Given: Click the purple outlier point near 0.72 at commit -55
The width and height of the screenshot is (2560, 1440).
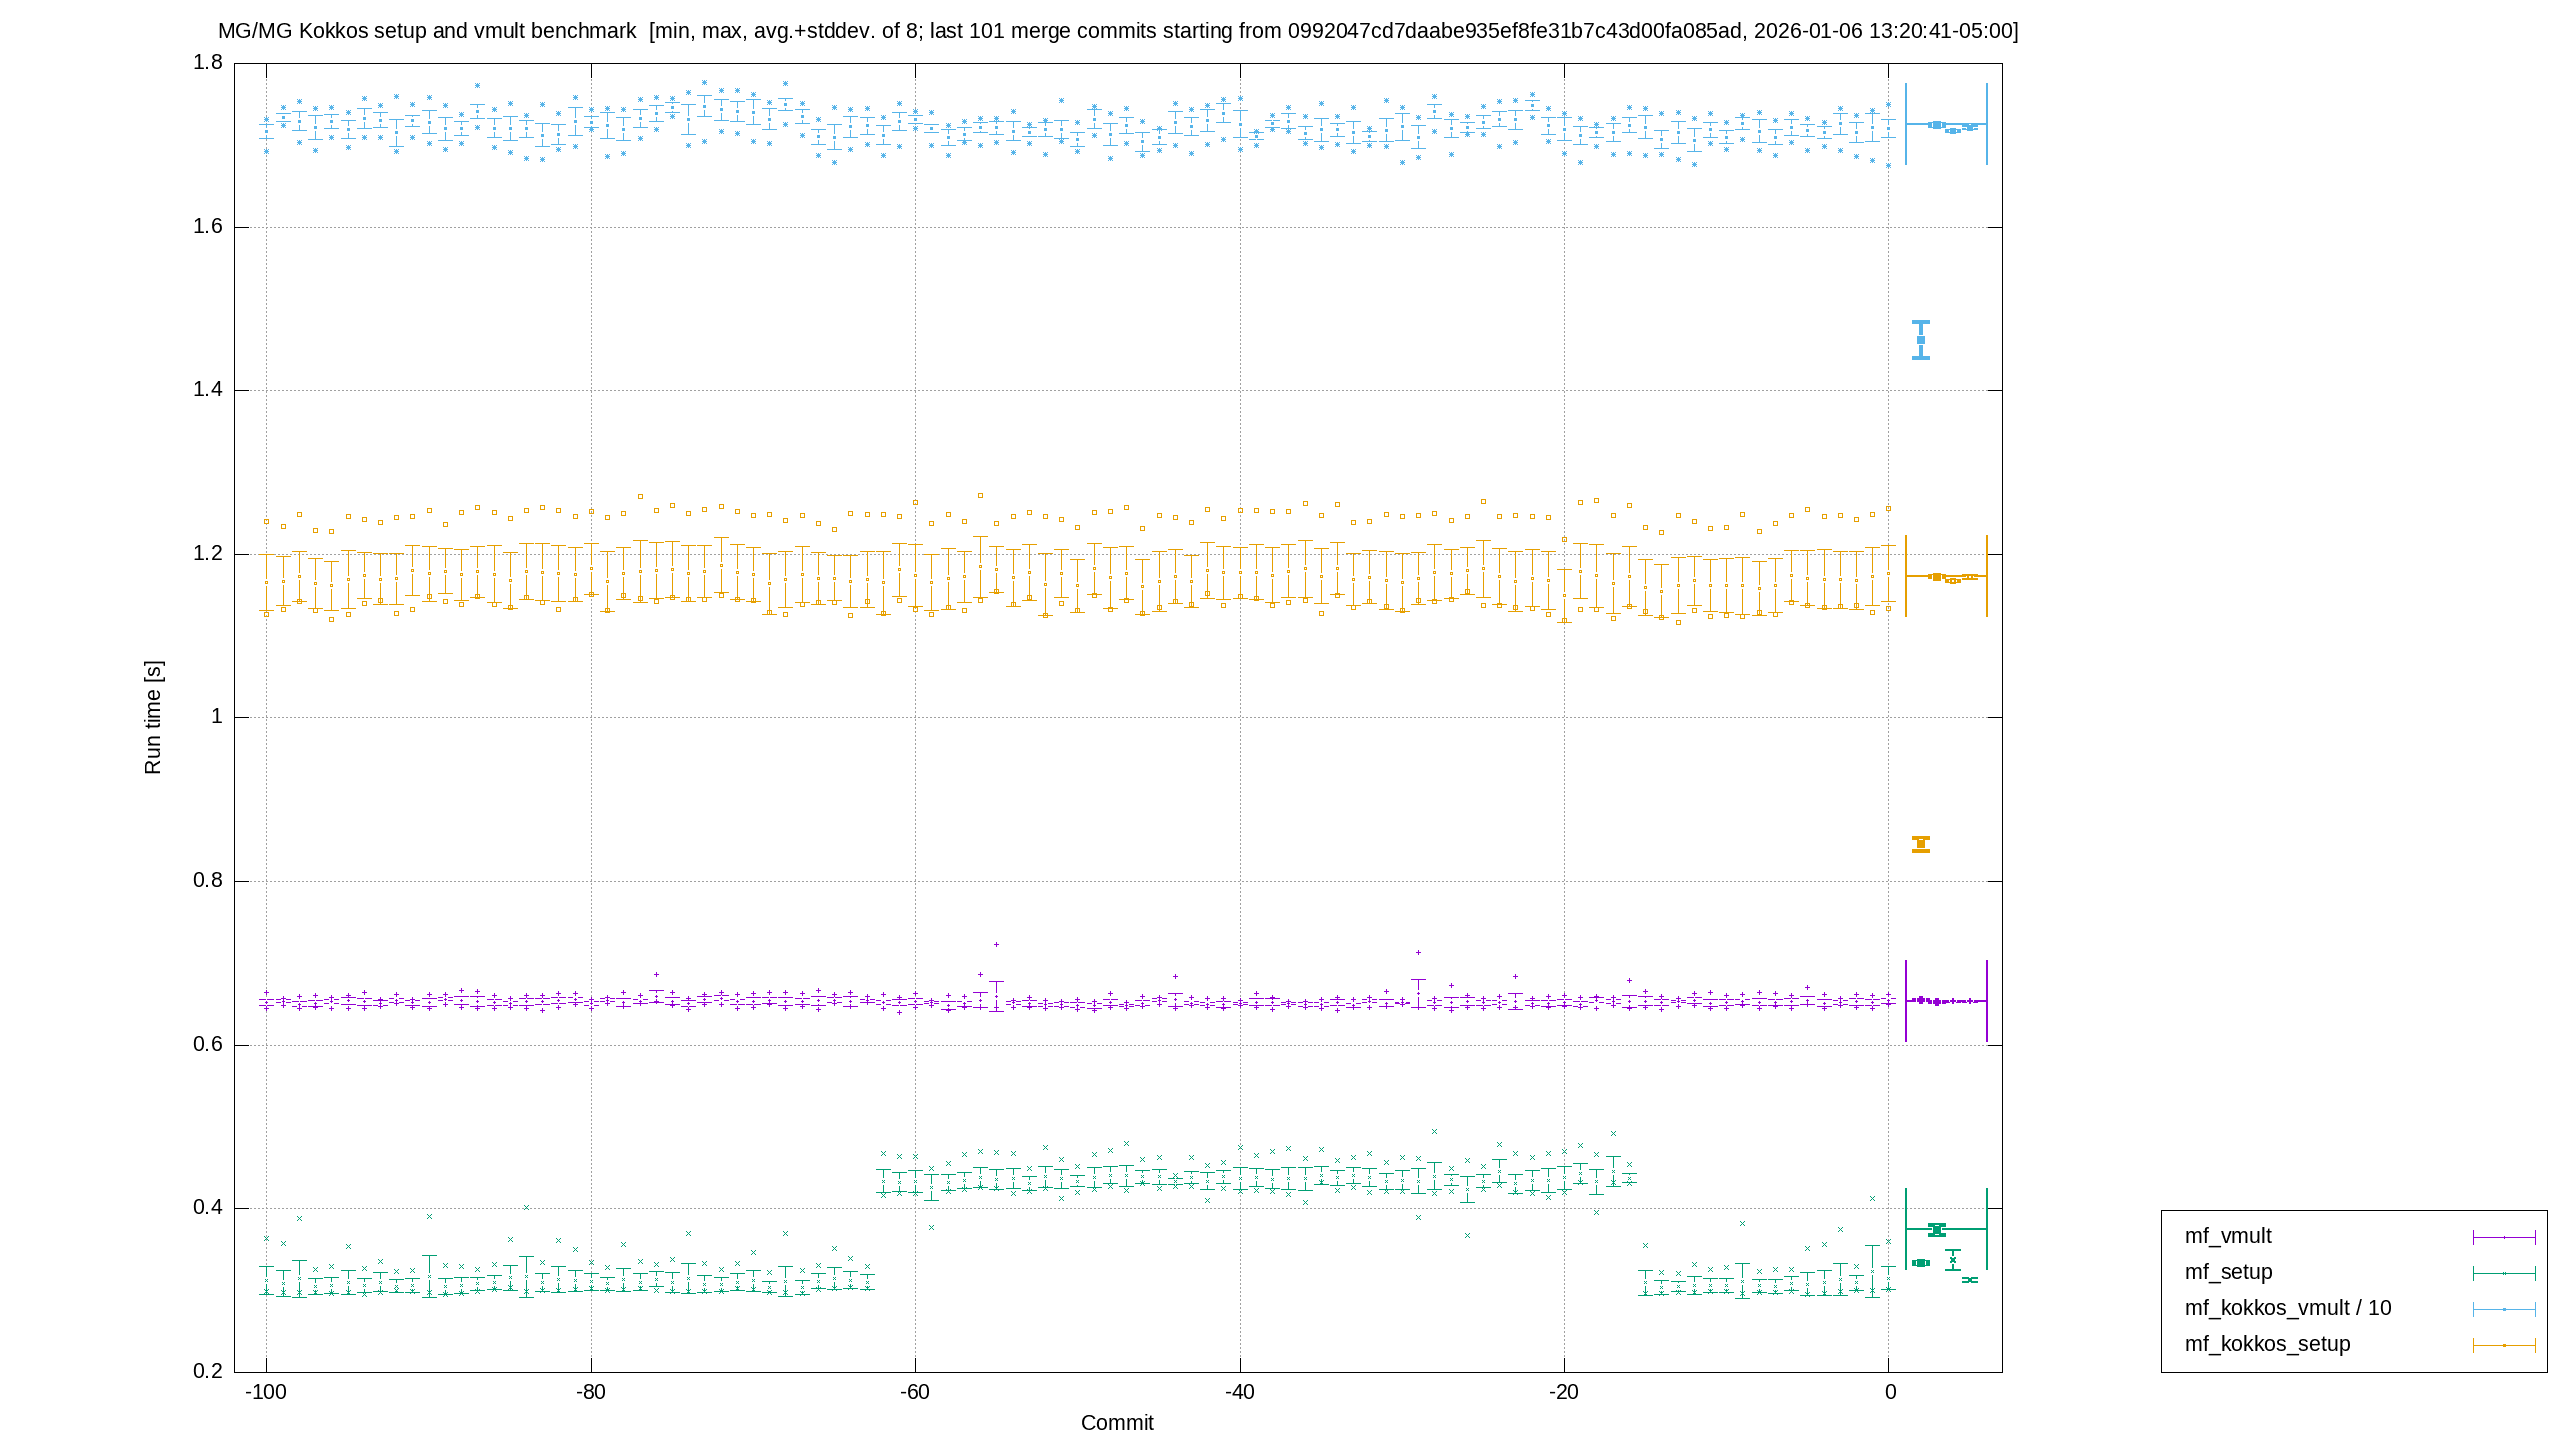Looking at the screenshot, I should (996, 944).
